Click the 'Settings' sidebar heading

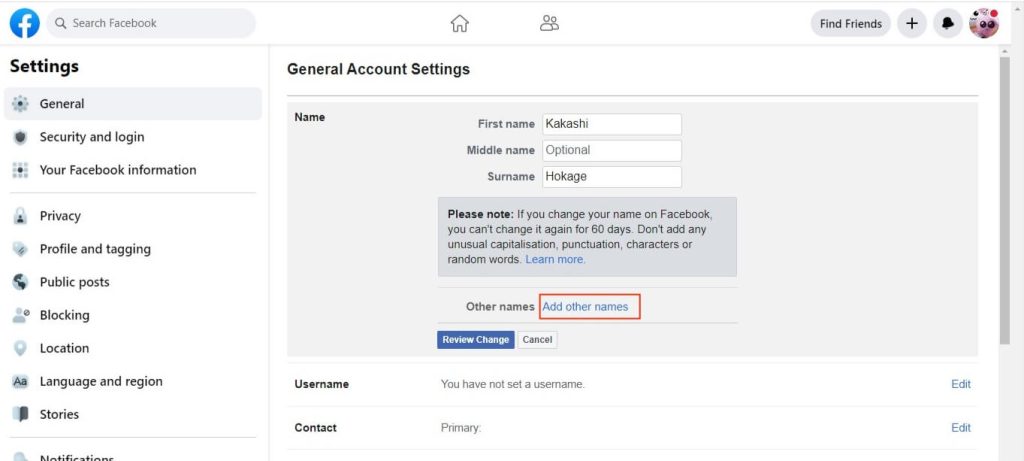[x=44, y=67]
